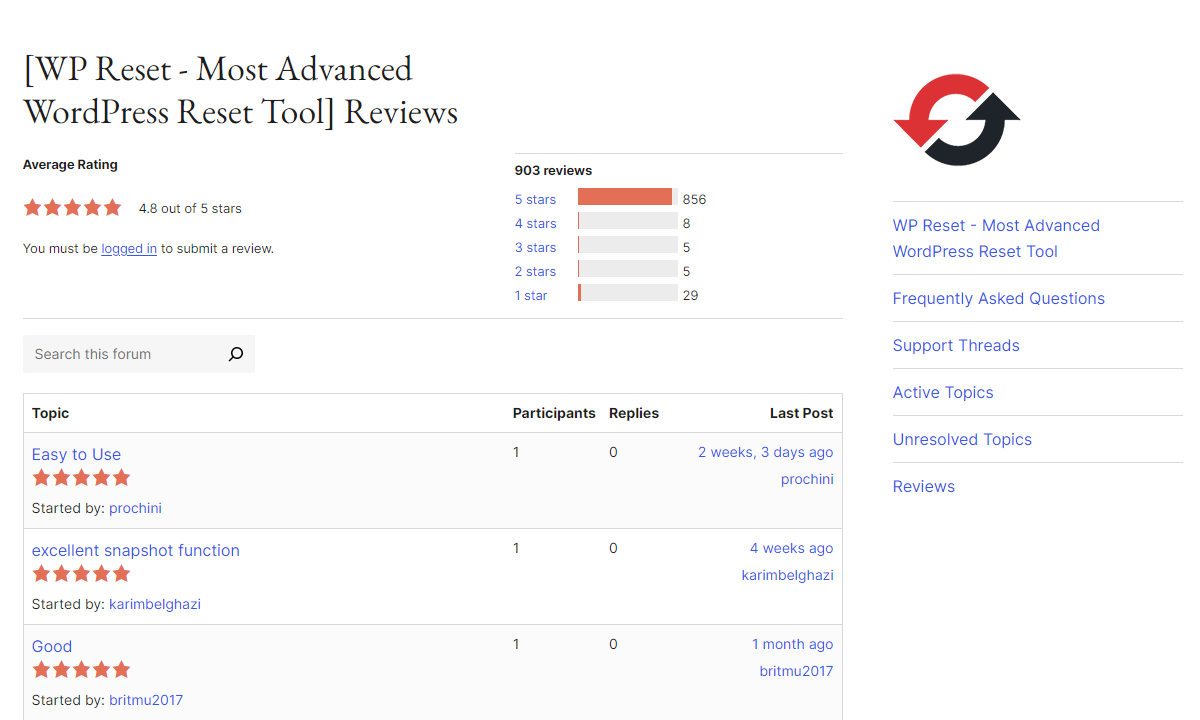
Task: Click the search magnifier icon
Action: point(236,354)
